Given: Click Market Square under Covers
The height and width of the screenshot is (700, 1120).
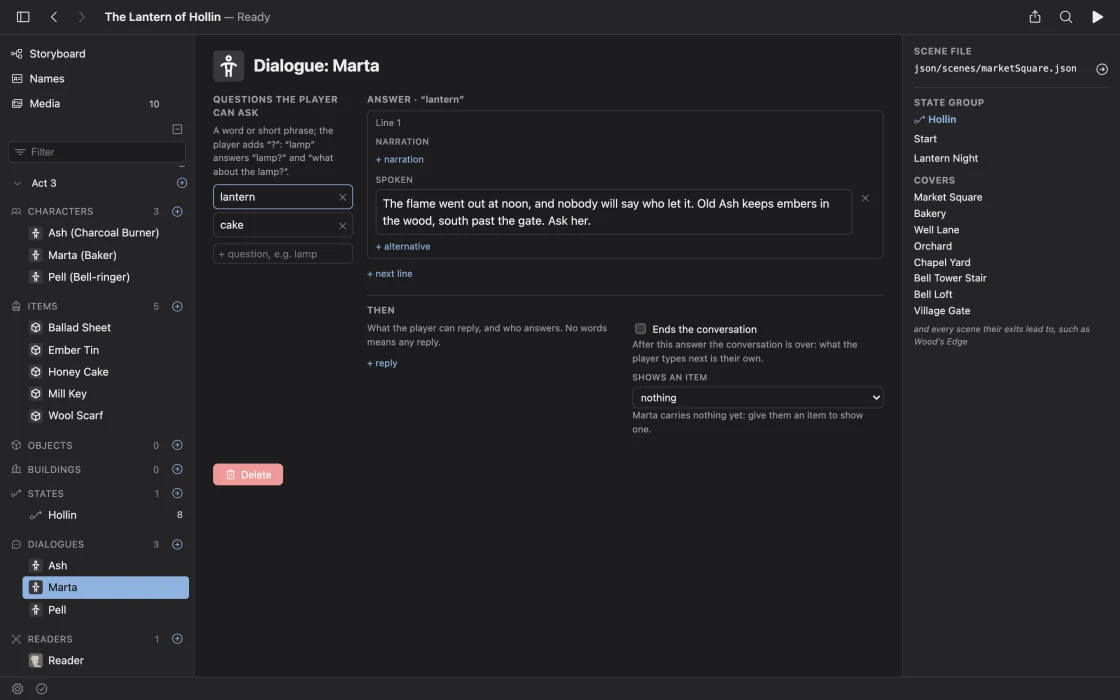Looking at the screenshot, I should point(948,197).
